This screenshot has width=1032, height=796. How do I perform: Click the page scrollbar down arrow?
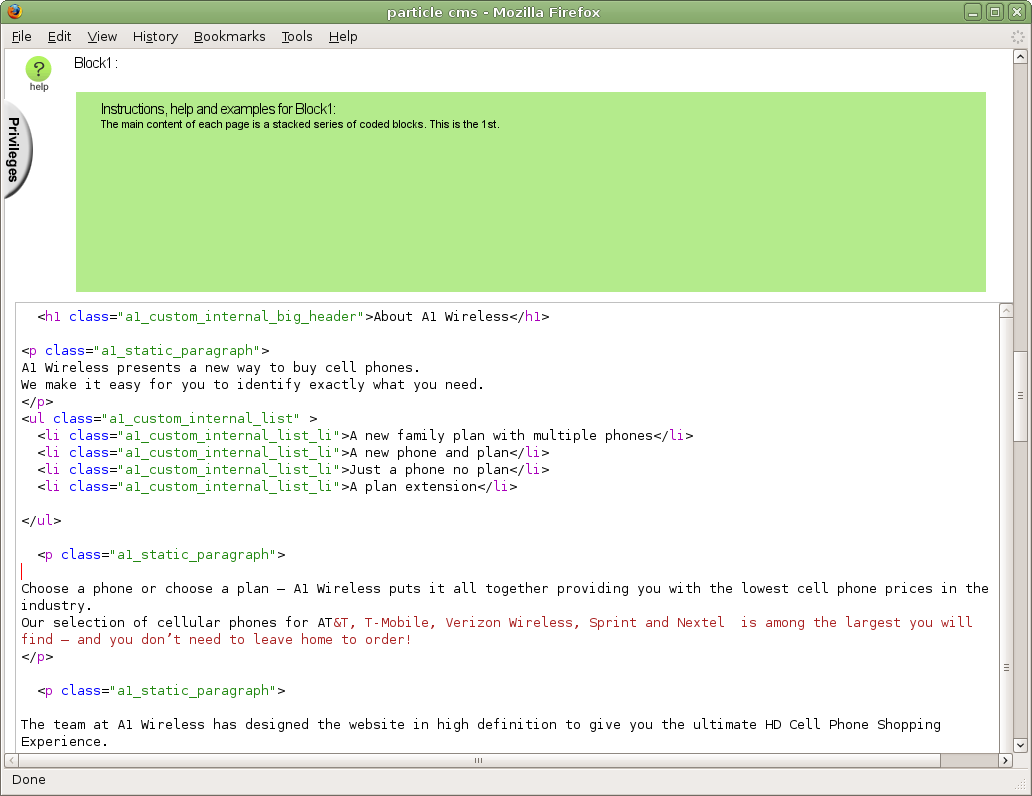click(1020, 745)
